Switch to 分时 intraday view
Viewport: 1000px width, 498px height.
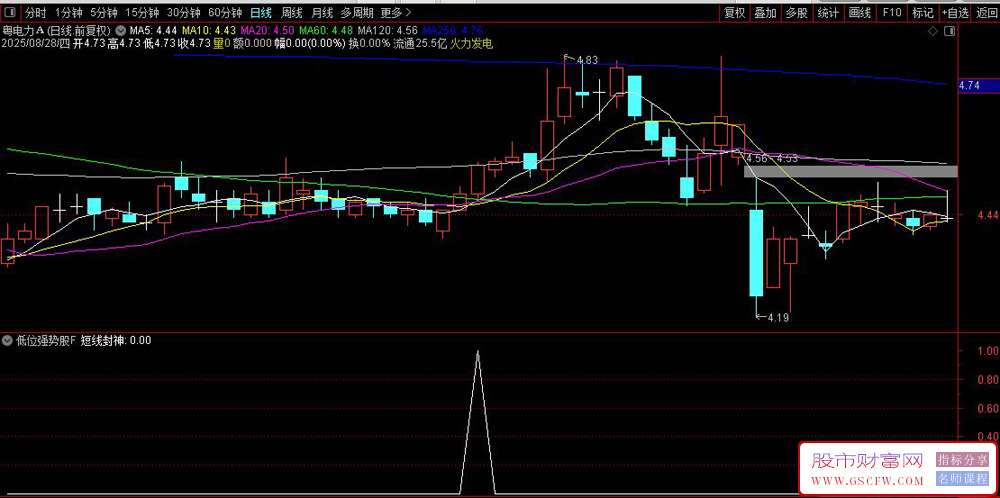[x=36, y=12]
